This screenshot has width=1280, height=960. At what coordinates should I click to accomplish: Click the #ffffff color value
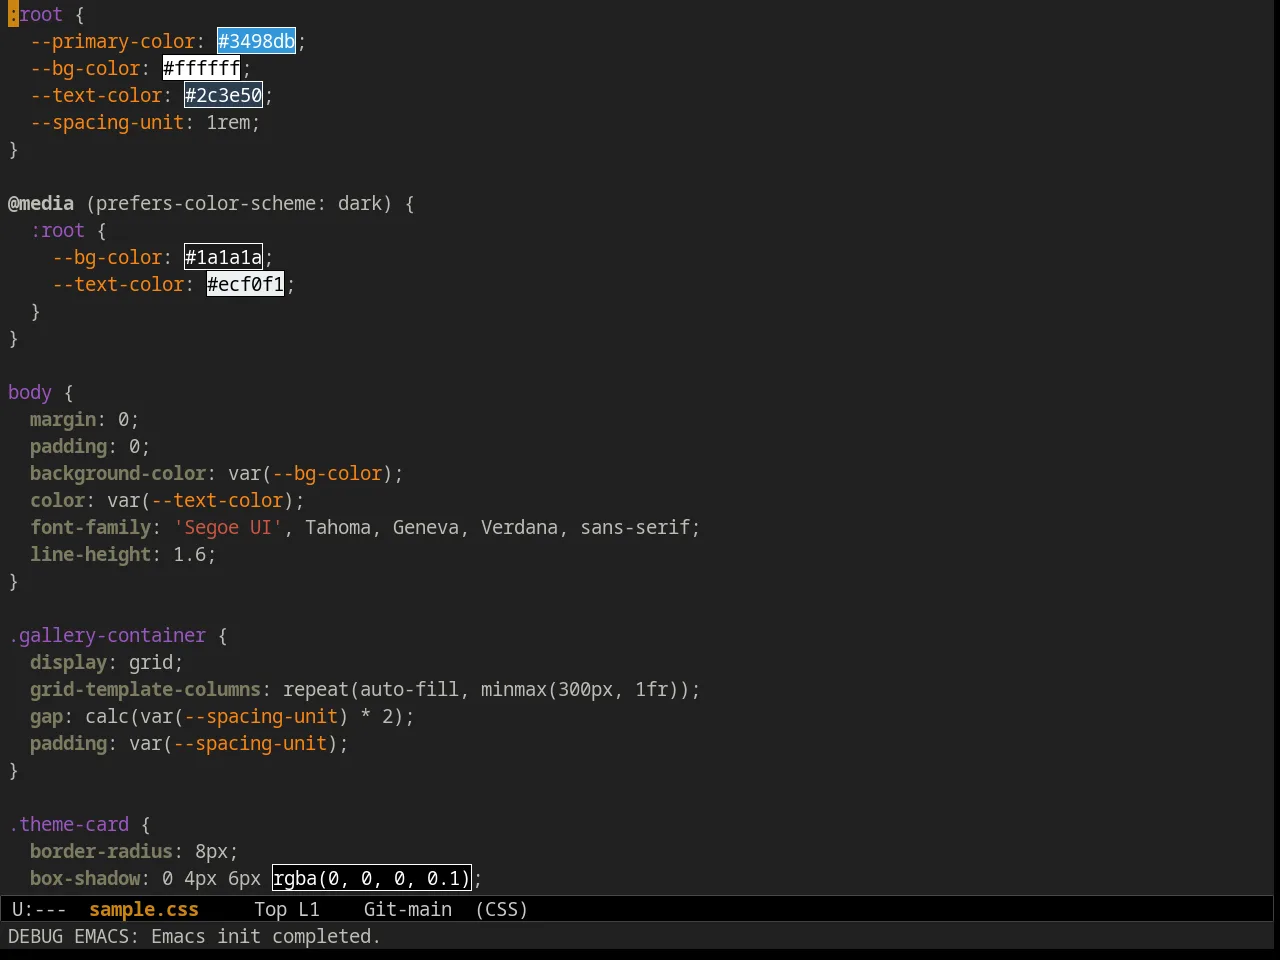coord(201,68)
